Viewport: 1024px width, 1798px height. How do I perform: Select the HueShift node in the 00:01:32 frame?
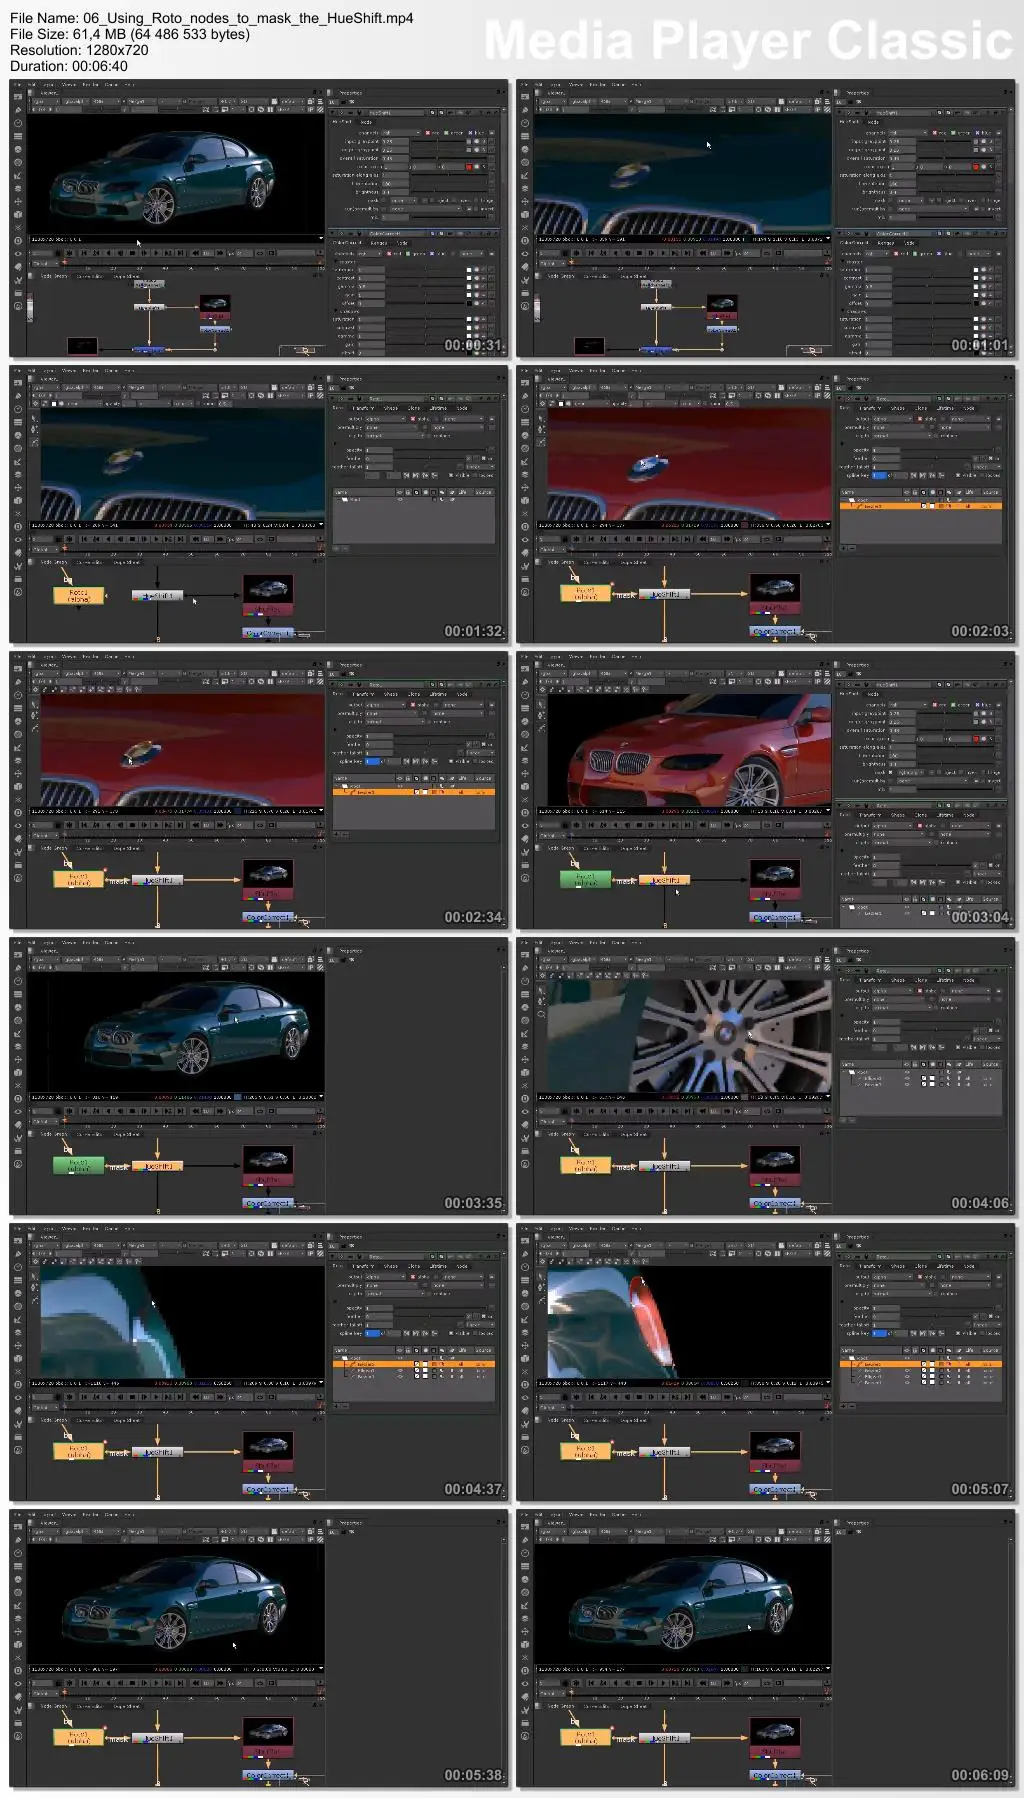pyautogui.click(x=157, y=595)
